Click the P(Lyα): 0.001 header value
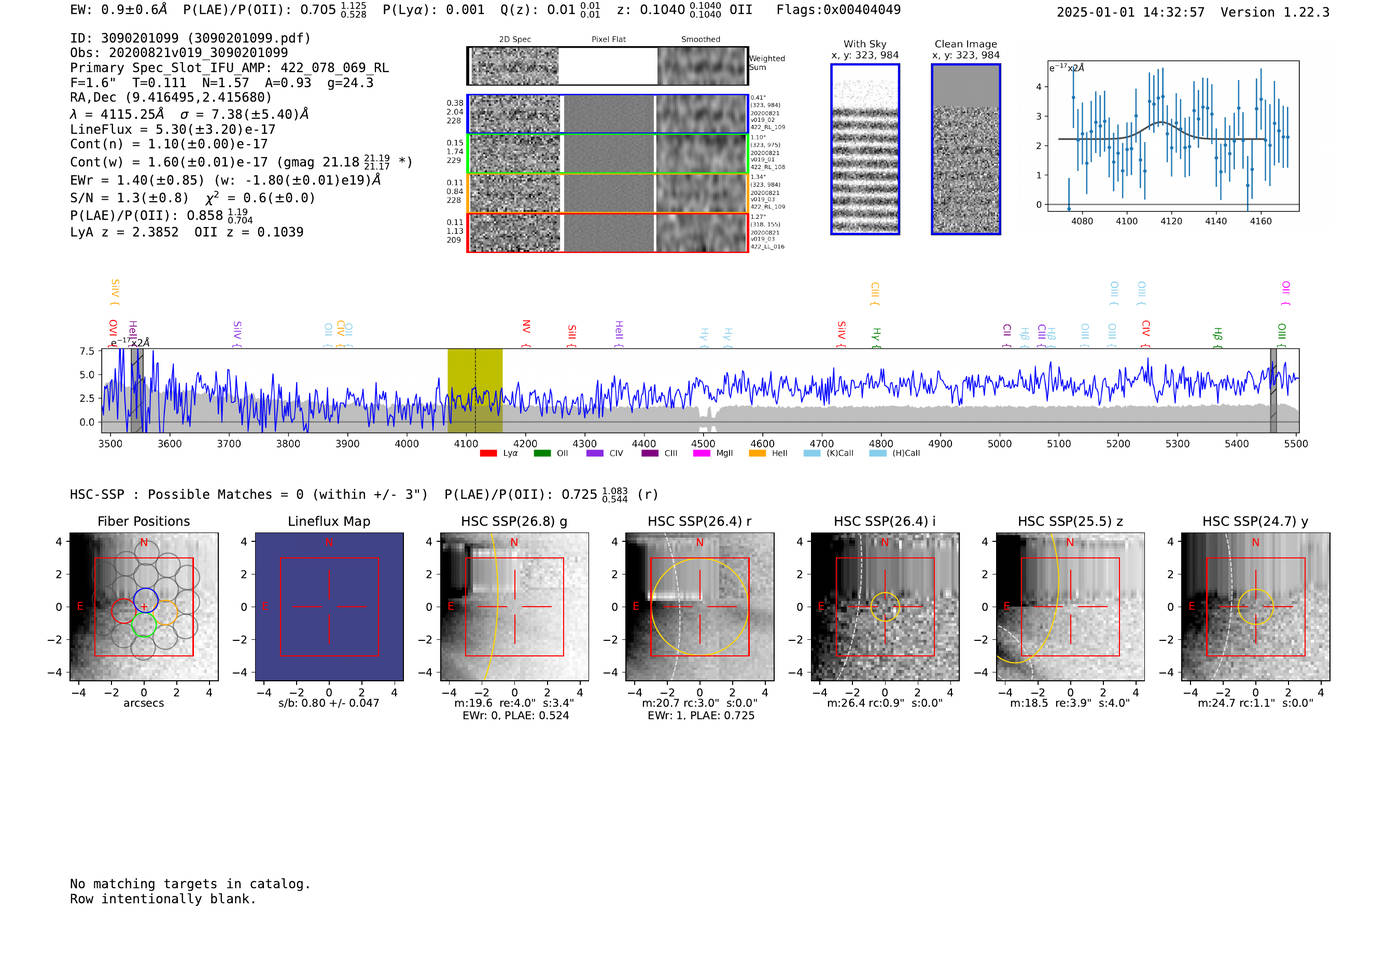The image size is (1400, 953). 433,10
